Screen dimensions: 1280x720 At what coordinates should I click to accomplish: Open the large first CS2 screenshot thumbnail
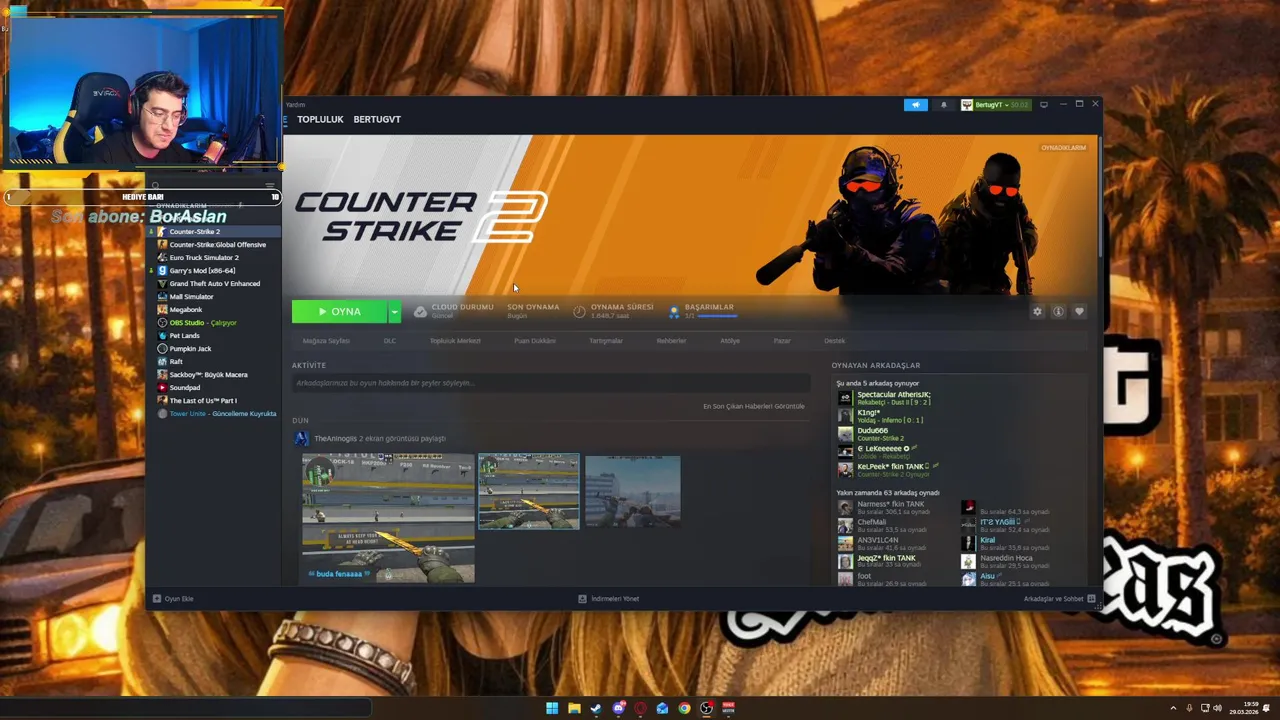(388, 518)
